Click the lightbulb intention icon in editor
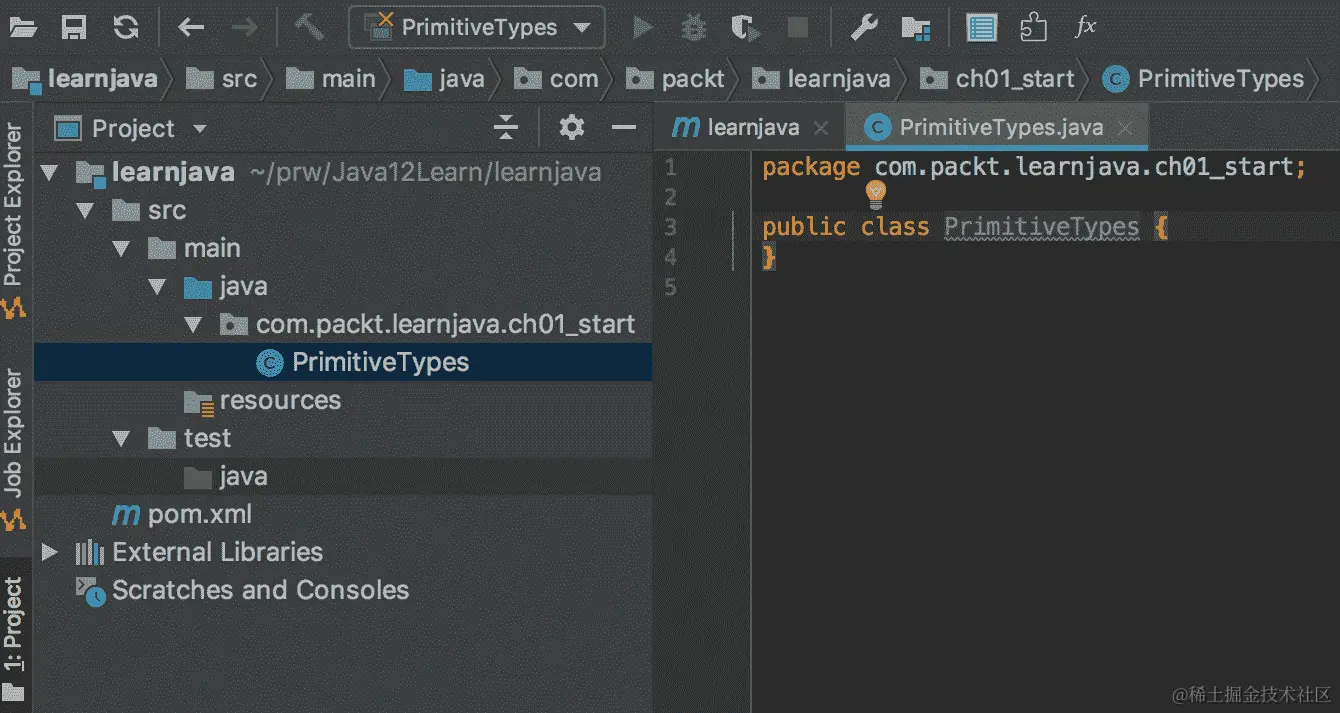 pos(876,194)
